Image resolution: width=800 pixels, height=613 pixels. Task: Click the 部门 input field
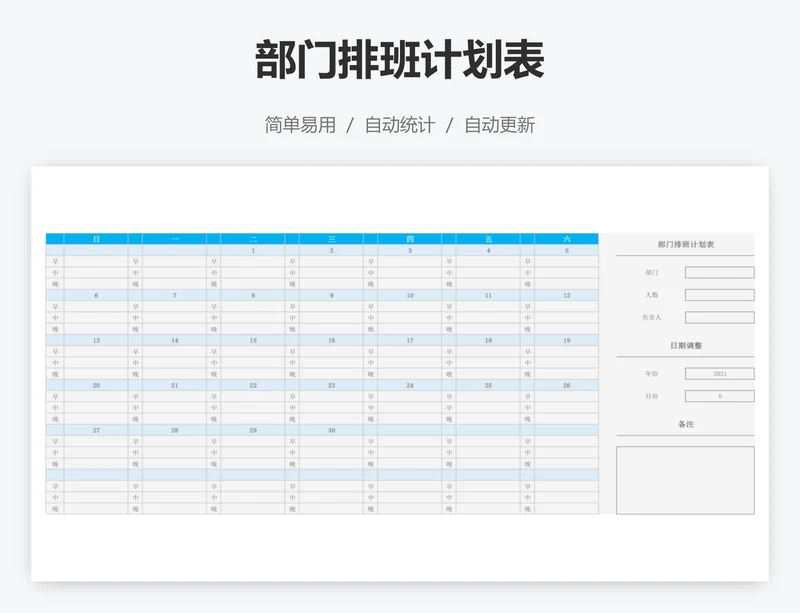pos(719,273)
